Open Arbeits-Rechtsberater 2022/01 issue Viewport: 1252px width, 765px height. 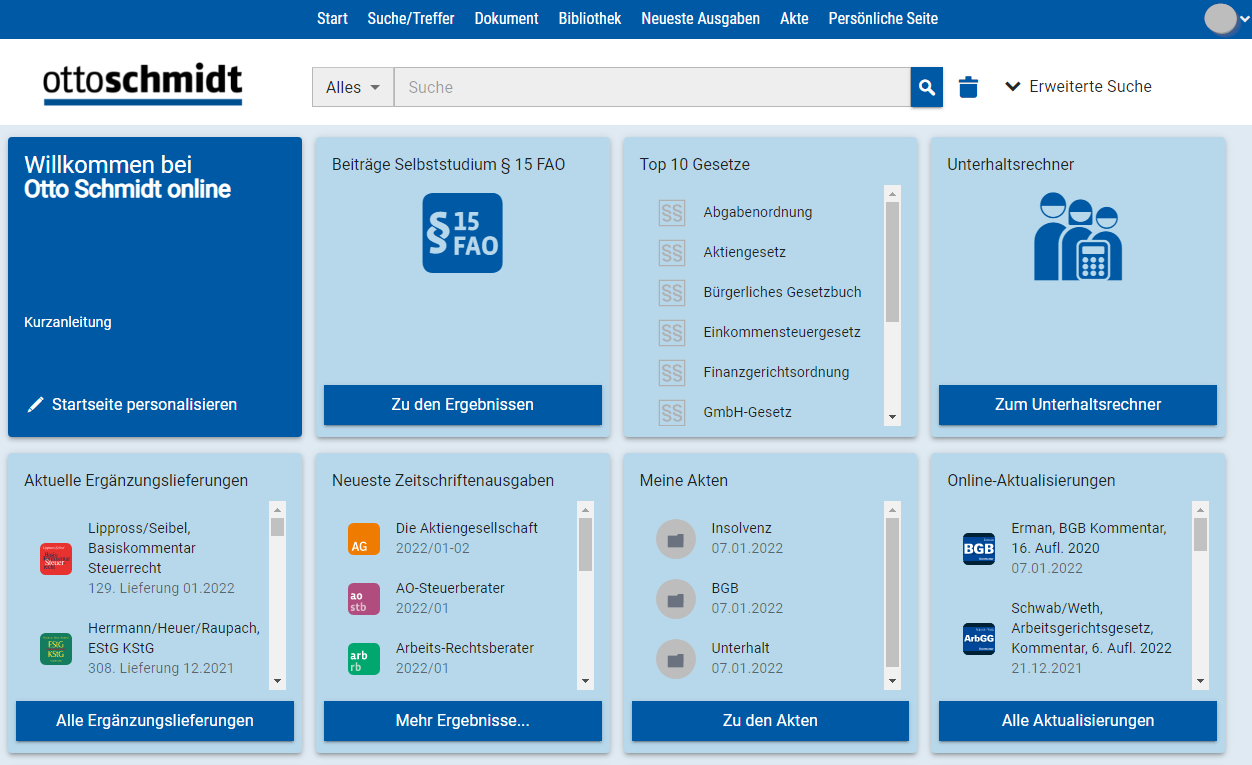tap(465, 658)
